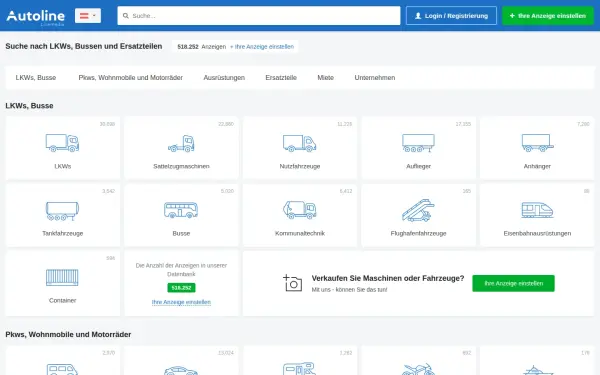The height and width of the screenshot is (375, 600).
Task: Click the search magnifier icon
Action: pyautogui.click(x=126, y=16)
